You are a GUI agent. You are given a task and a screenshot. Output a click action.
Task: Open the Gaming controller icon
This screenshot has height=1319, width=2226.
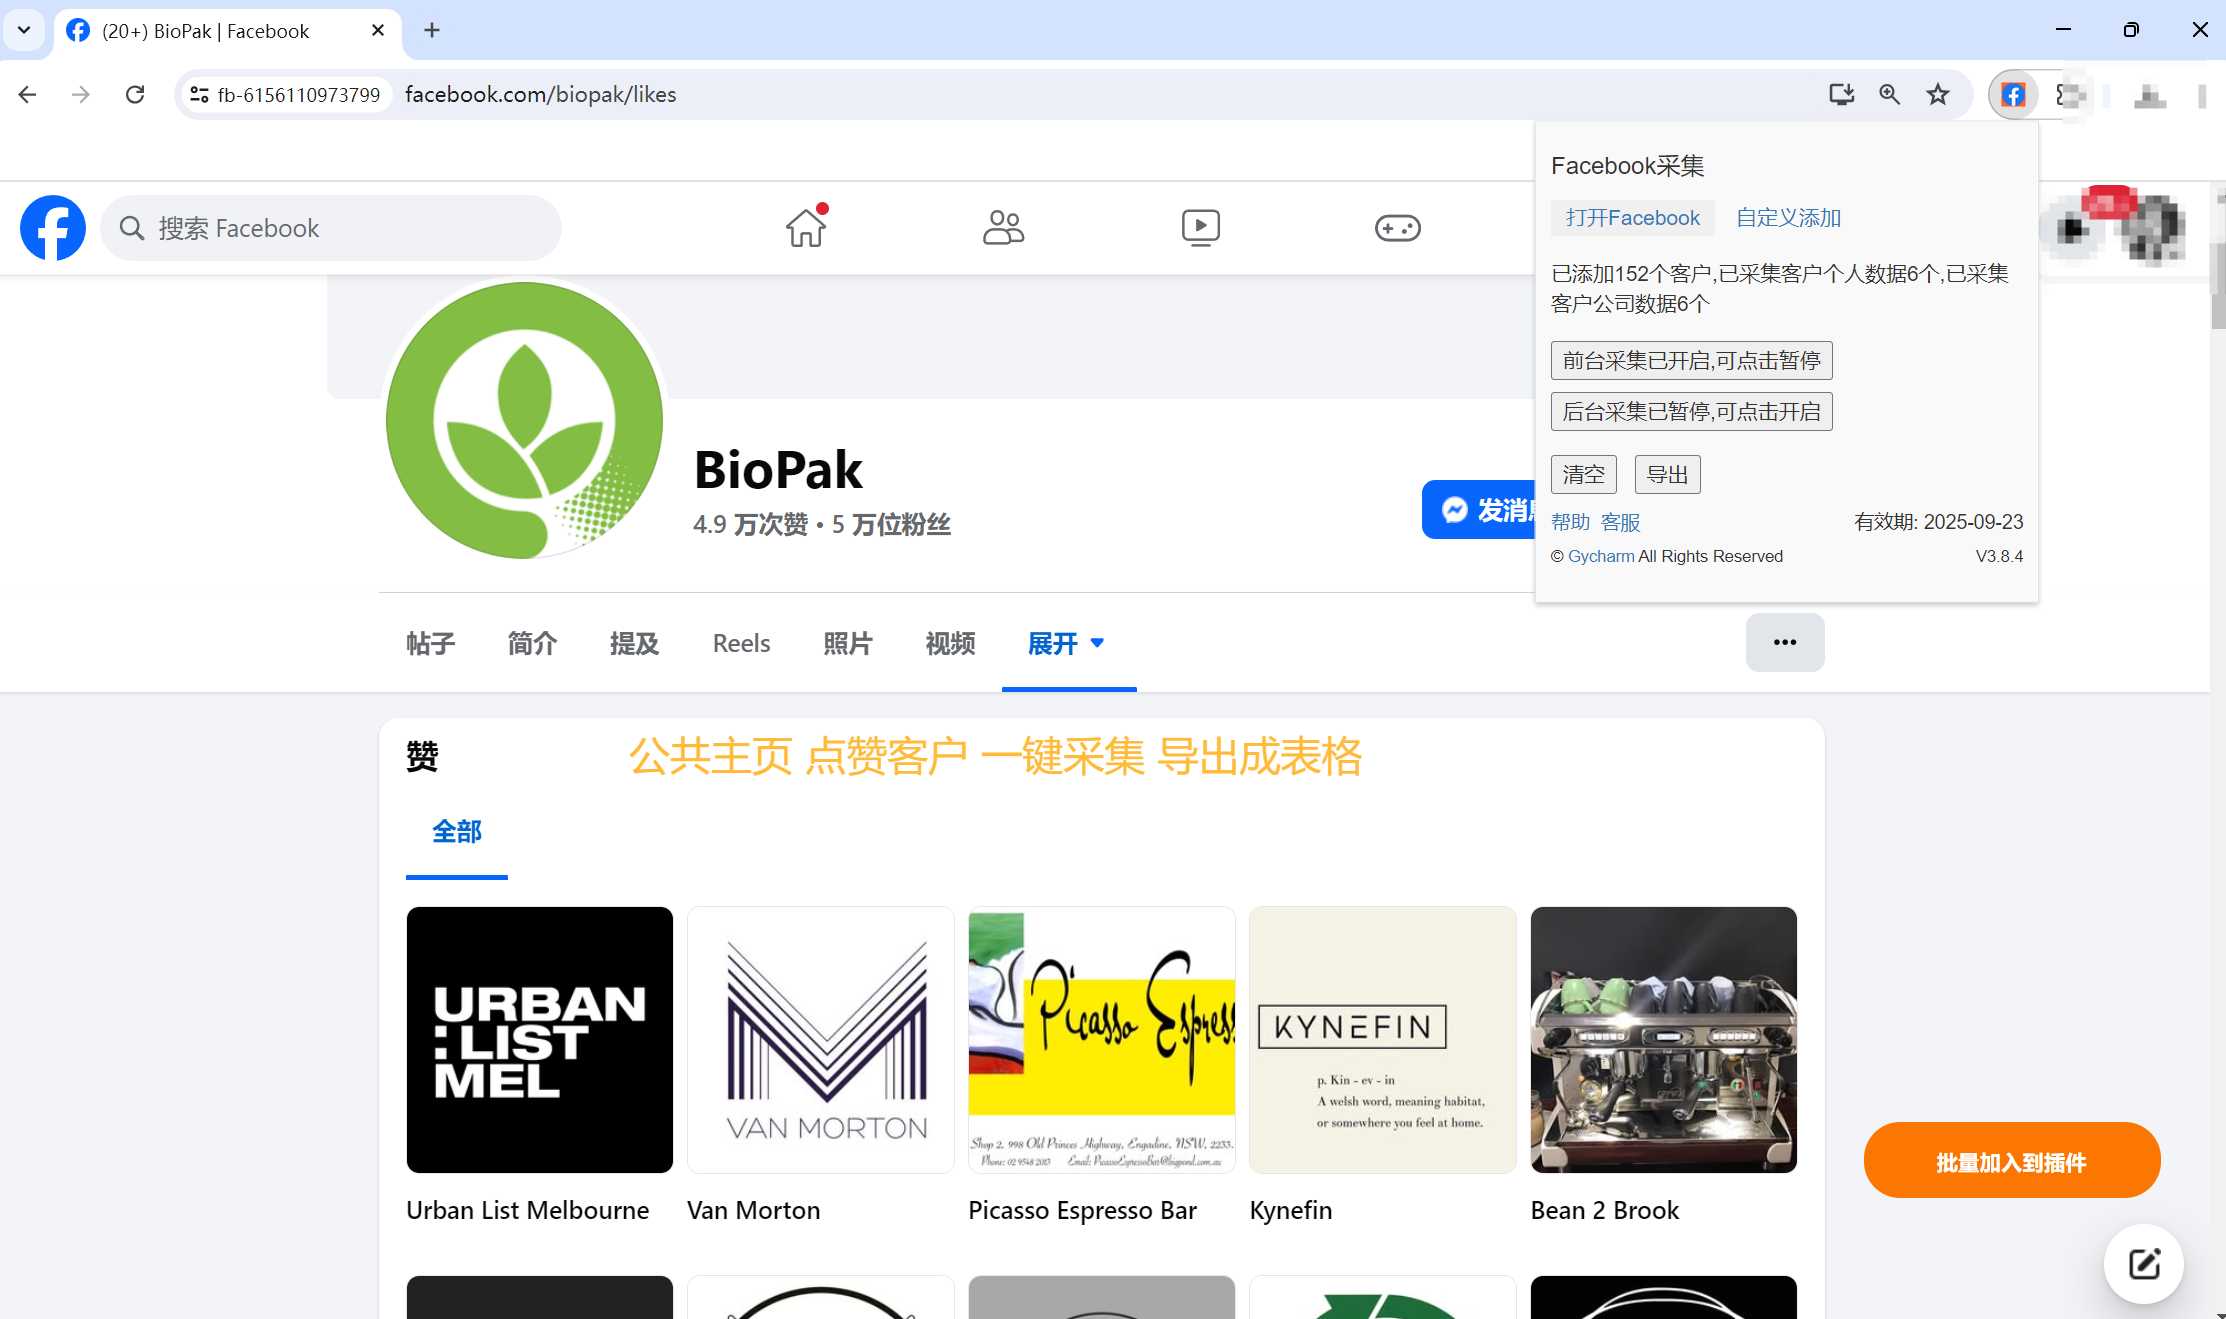click(1397, 228)
